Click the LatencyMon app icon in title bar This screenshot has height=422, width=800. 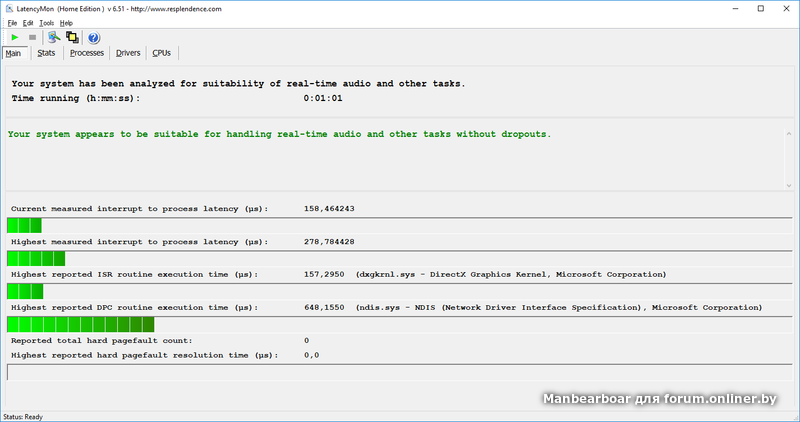[x=9, y=8]
